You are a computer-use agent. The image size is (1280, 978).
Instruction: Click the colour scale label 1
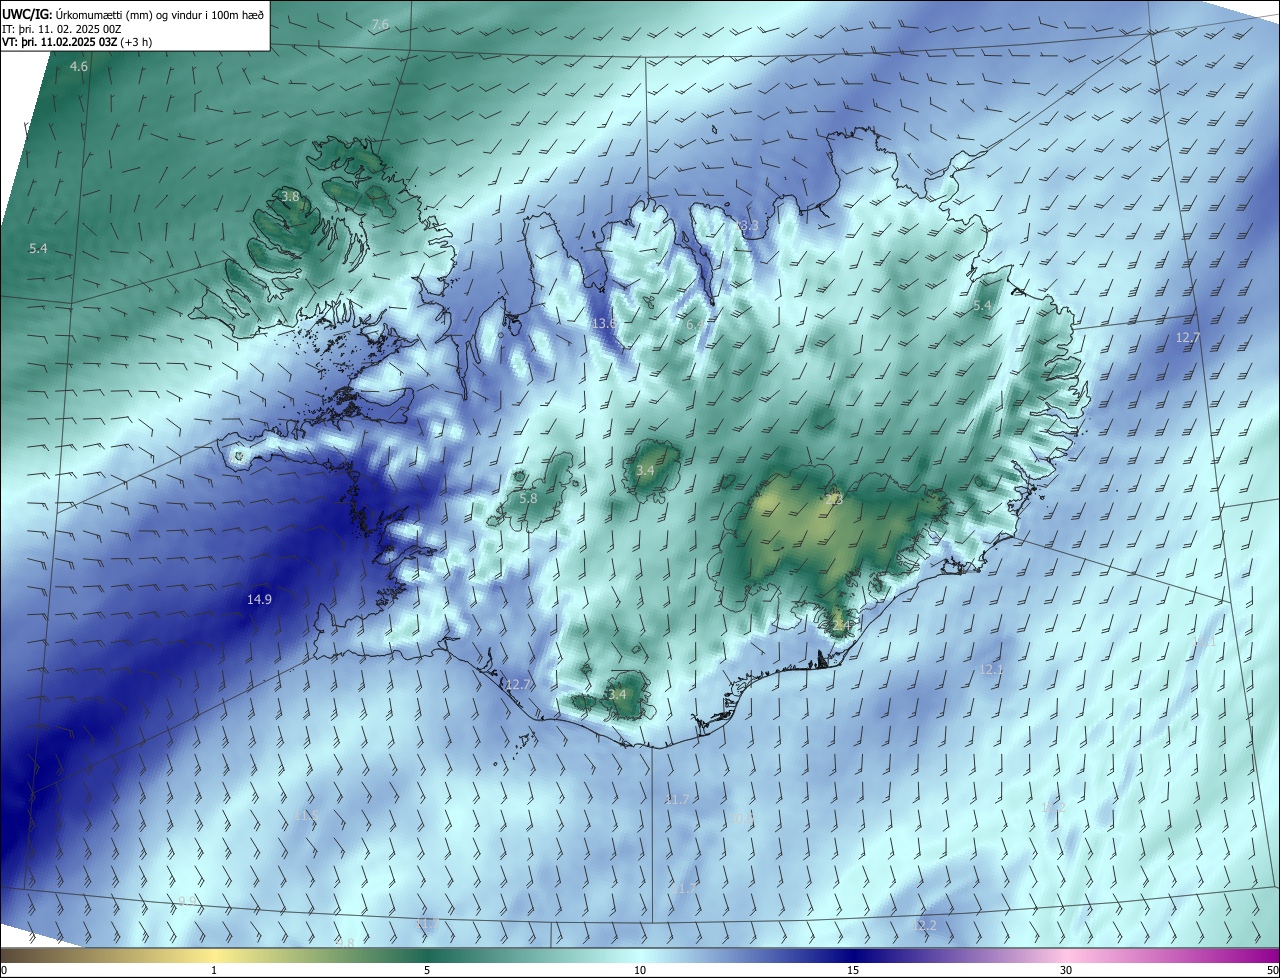click(x=214, y=970)
